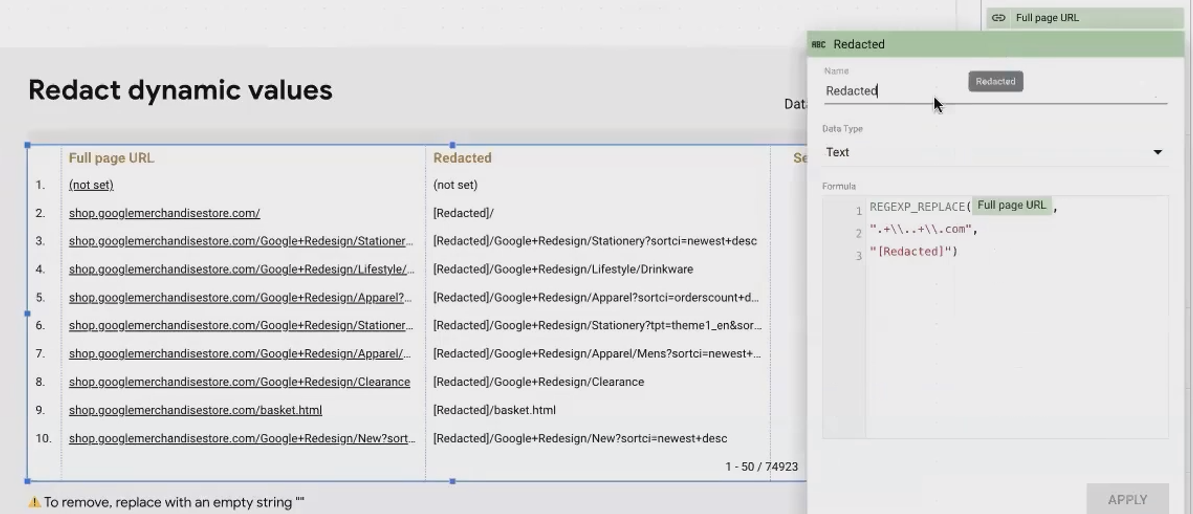Click the Redacted column header in the table
The image size is (1193, 514).
[x=462, y=158]
